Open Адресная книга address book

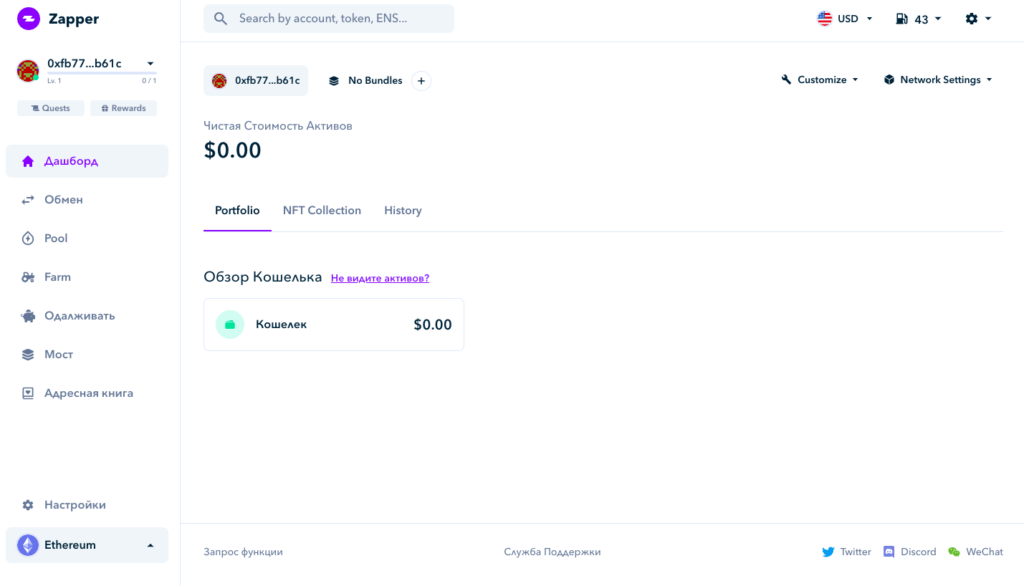[88, 394]
